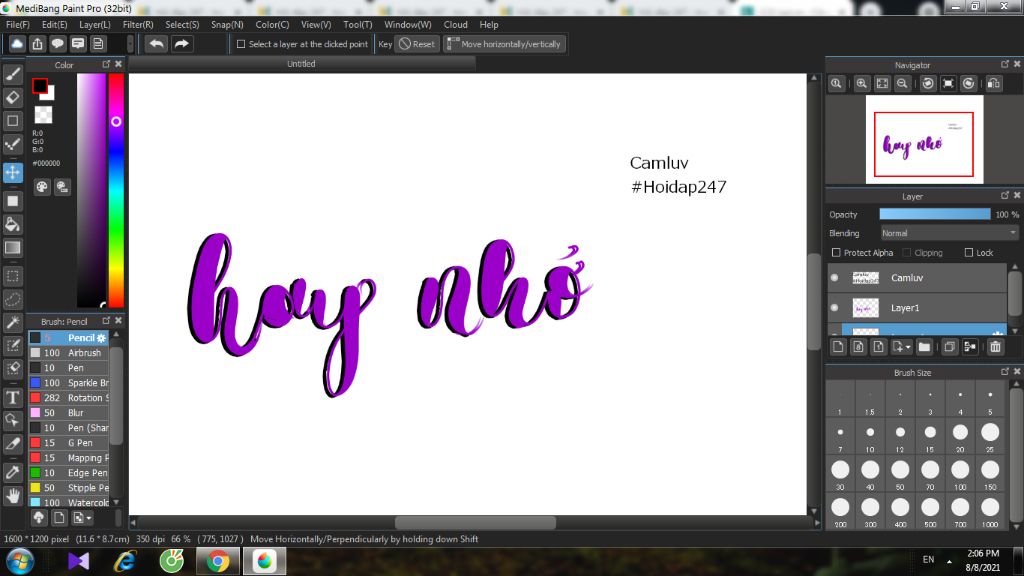Click EN language indicator in tray

[x=928, y=560]
